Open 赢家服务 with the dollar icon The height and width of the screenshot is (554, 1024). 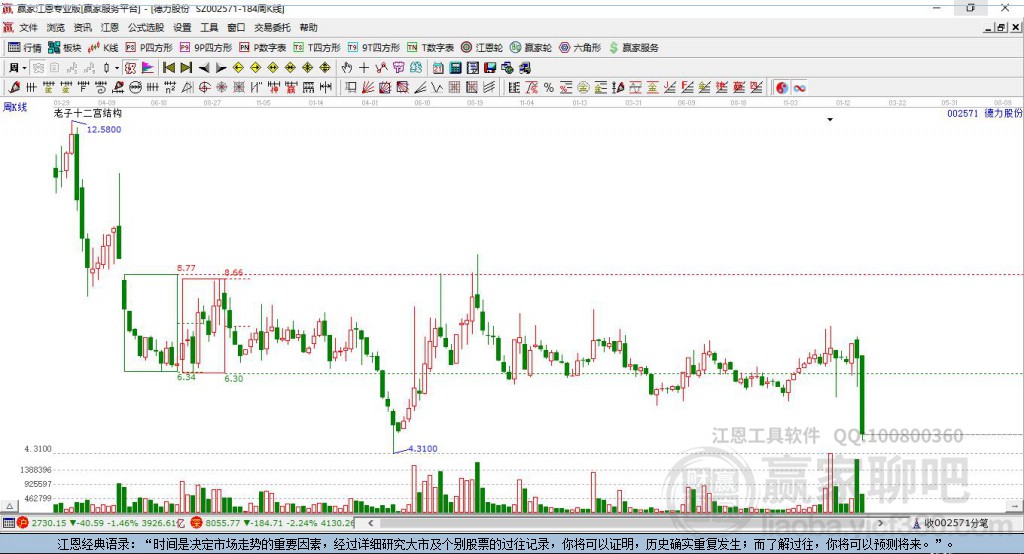633,48
